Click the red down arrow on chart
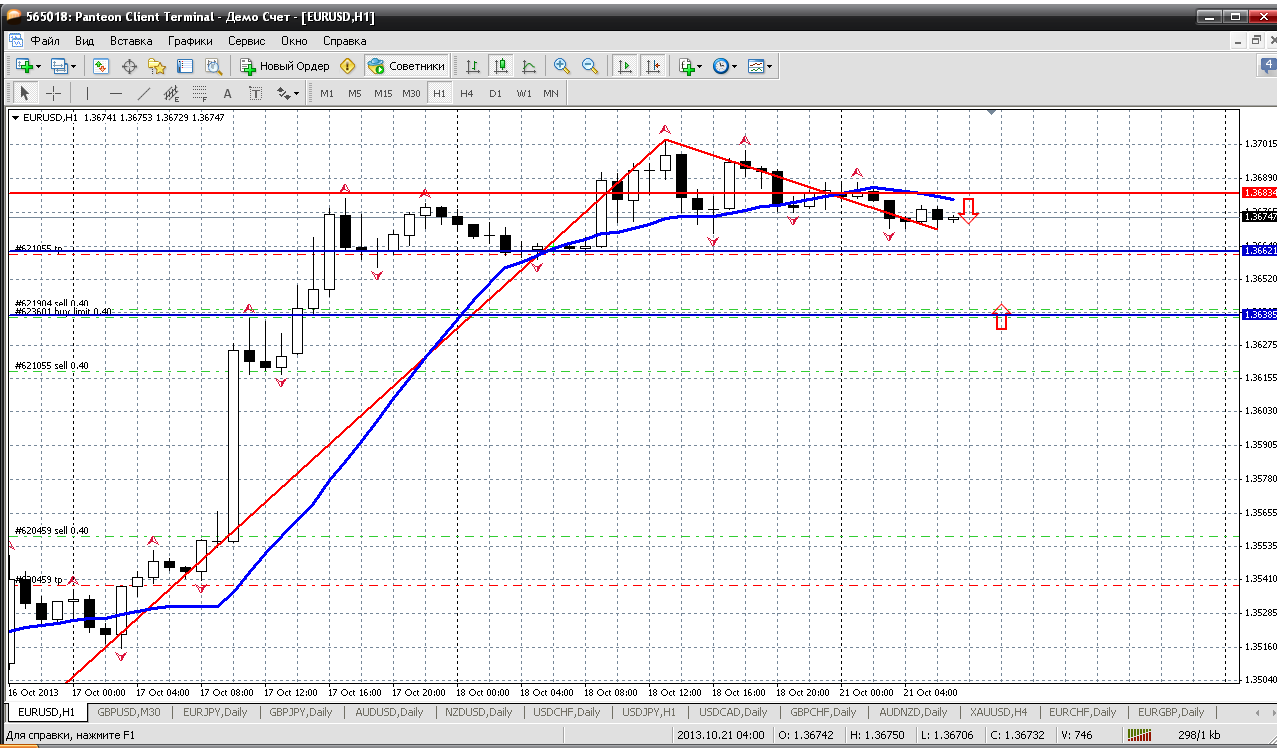This screenshot has width=1288, height=748. click(x=967, y=210)
